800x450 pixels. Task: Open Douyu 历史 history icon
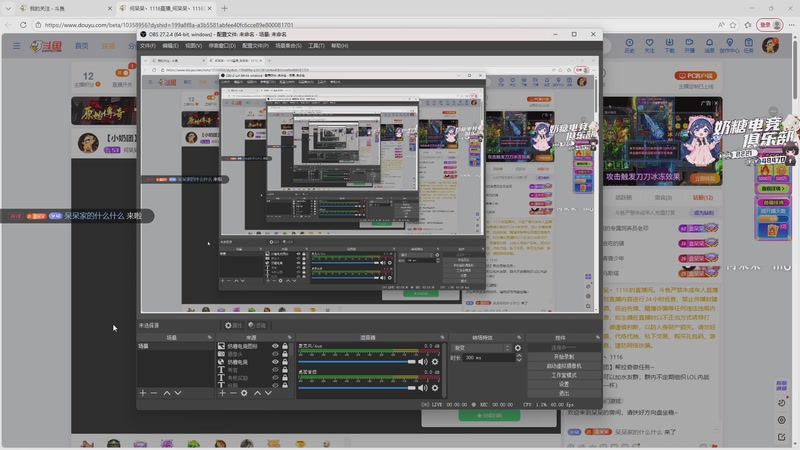pos(630,45)
